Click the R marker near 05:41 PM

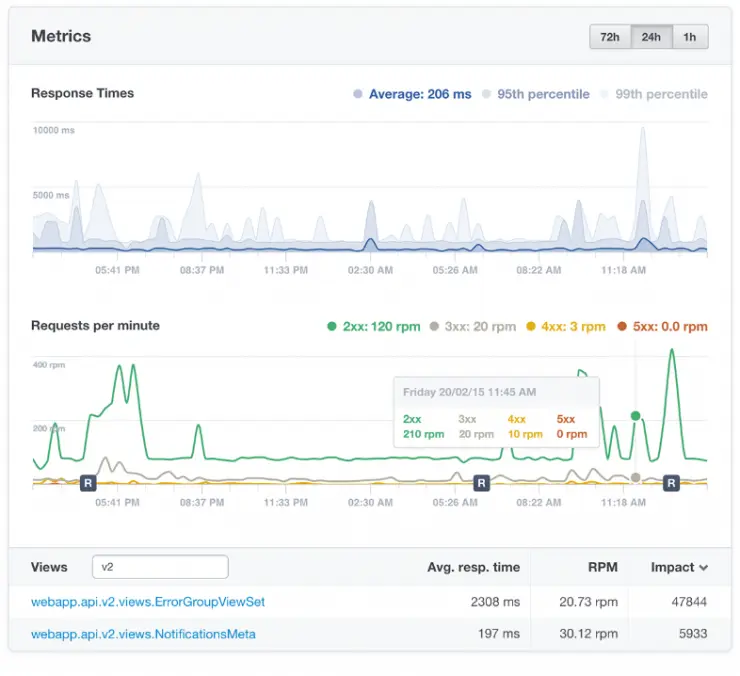88,483
